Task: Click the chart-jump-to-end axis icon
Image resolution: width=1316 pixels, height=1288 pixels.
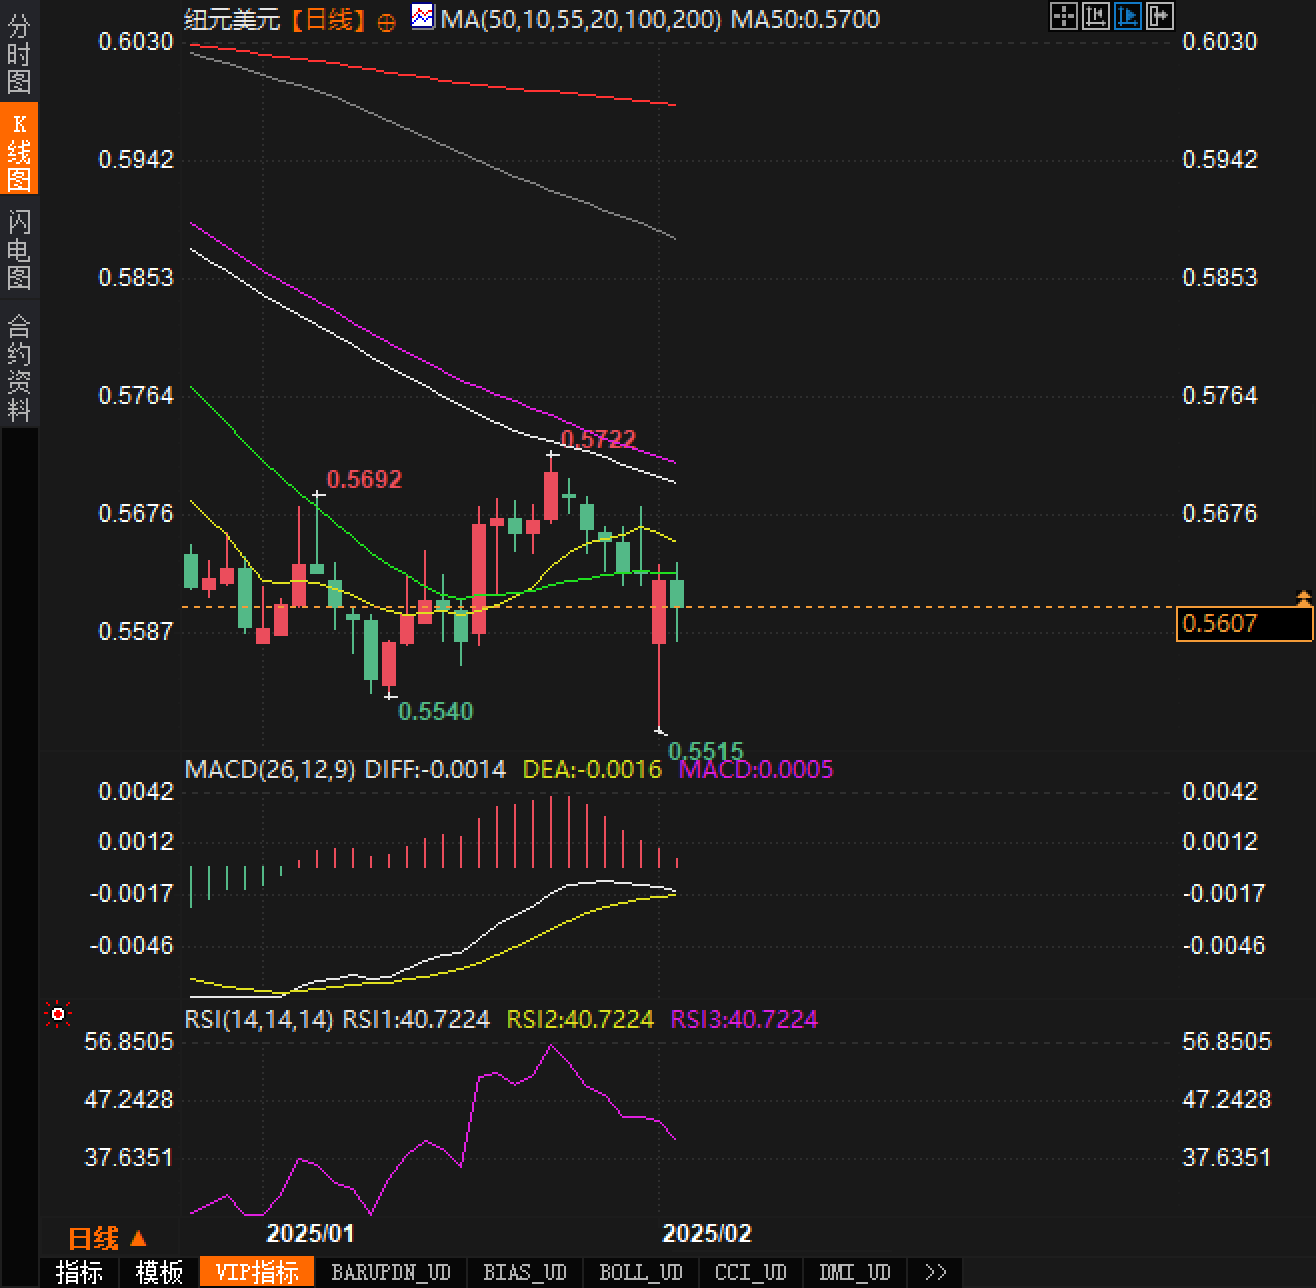Action: (1095, 16)
